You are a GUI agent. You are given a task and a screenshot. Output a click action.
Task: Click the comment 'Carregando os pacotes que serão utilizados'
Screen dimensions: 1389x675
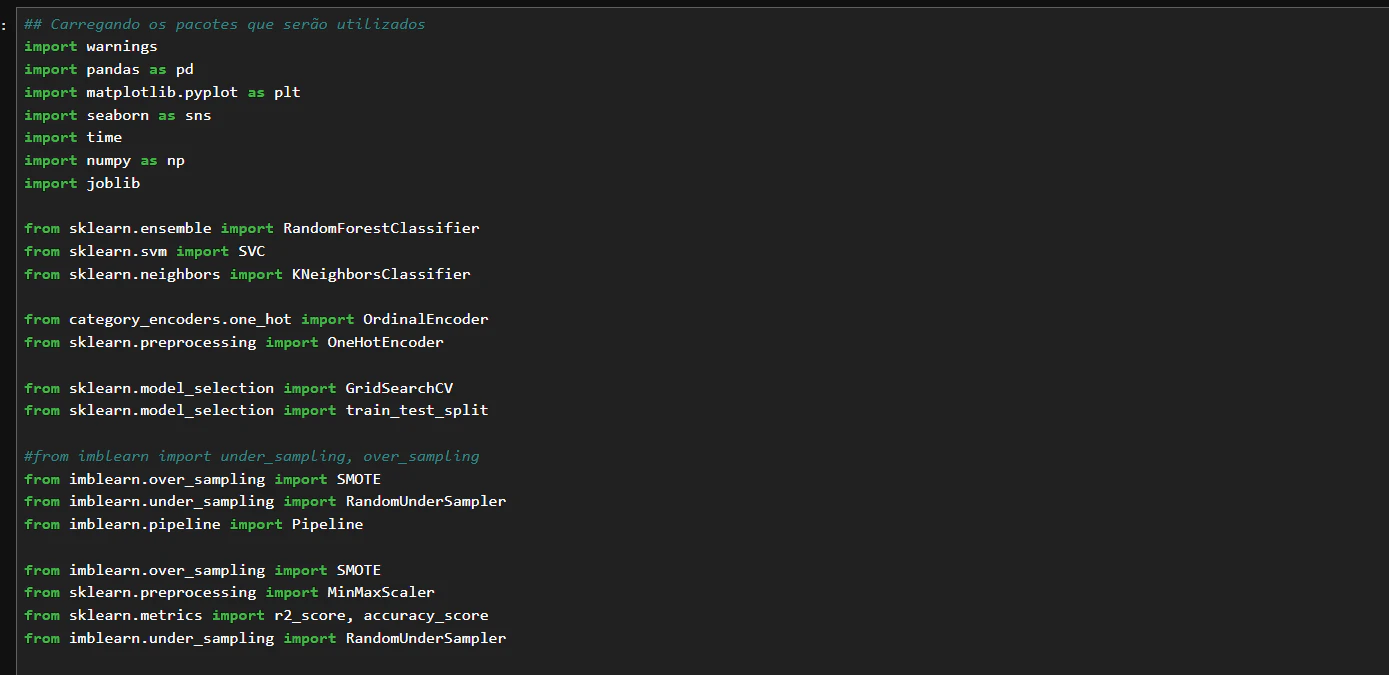225,24
